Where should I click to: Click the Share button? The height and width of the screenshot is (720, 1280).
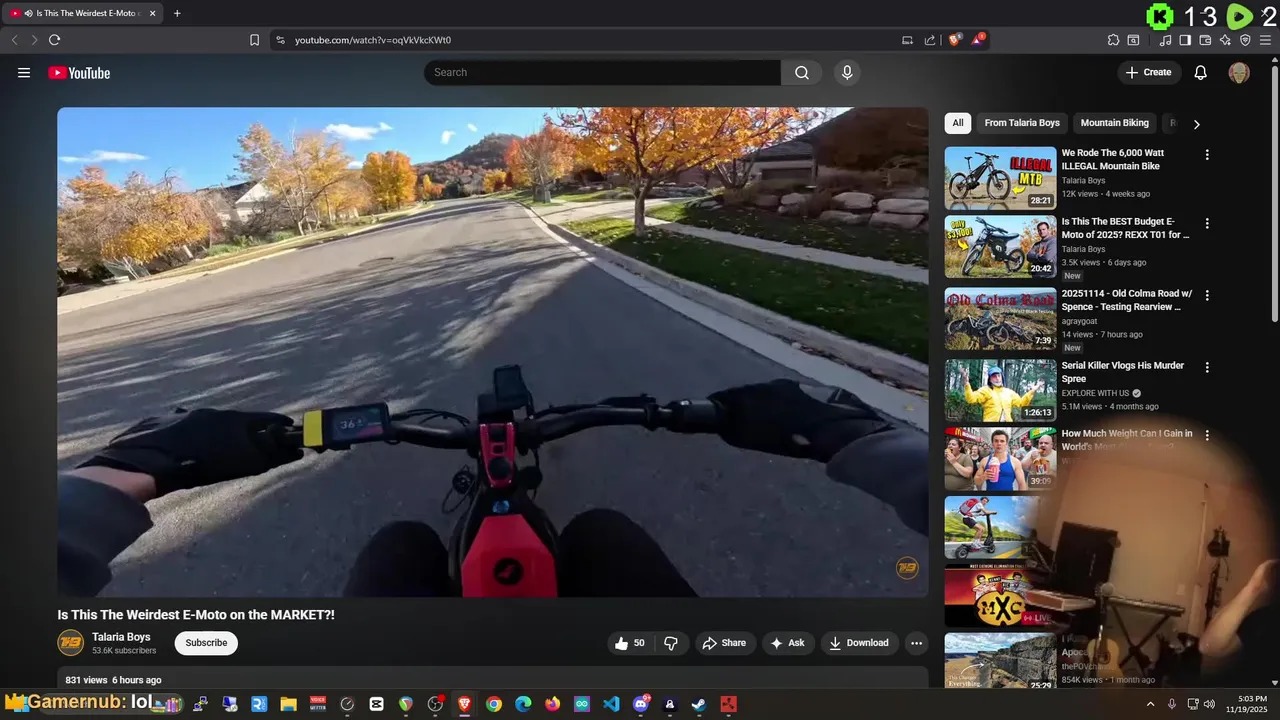point(724,643)
